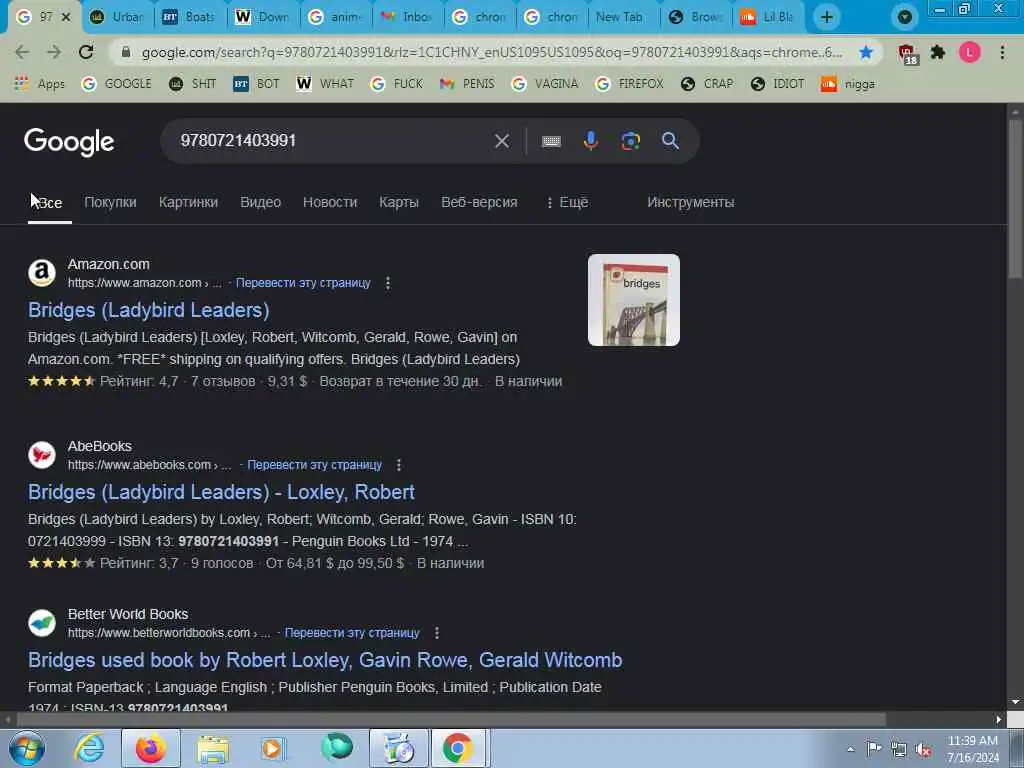Translate the Better World Books page

tap(352, 633)
